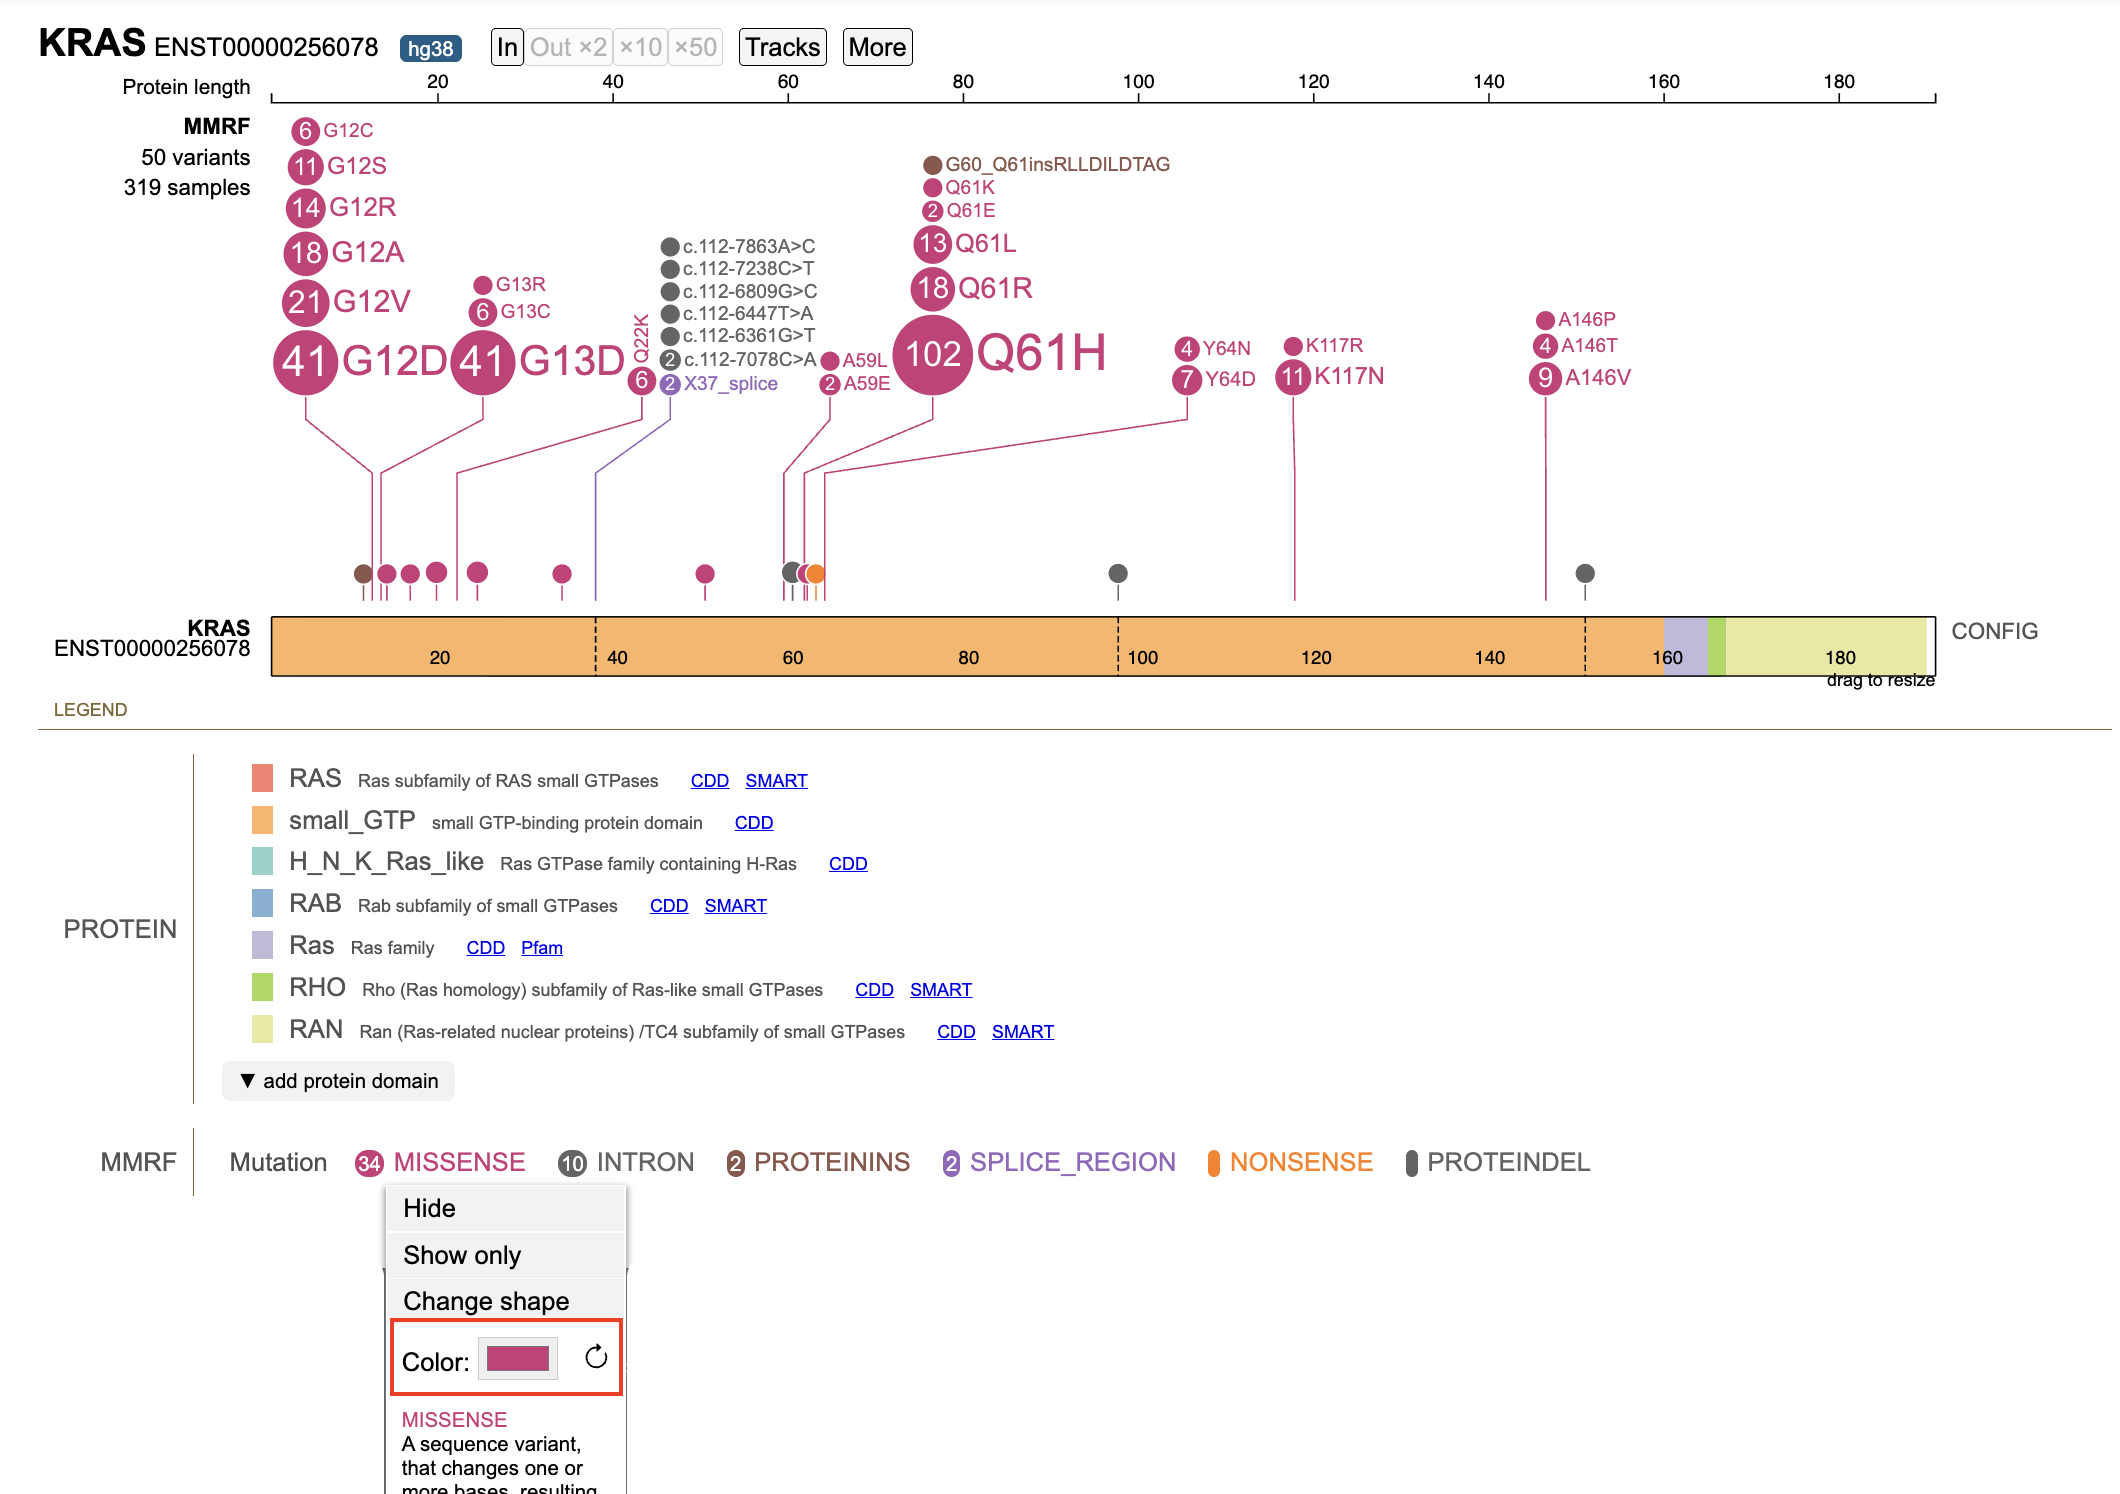Select the Q61R mutation disc showing 18

point(932,289)
